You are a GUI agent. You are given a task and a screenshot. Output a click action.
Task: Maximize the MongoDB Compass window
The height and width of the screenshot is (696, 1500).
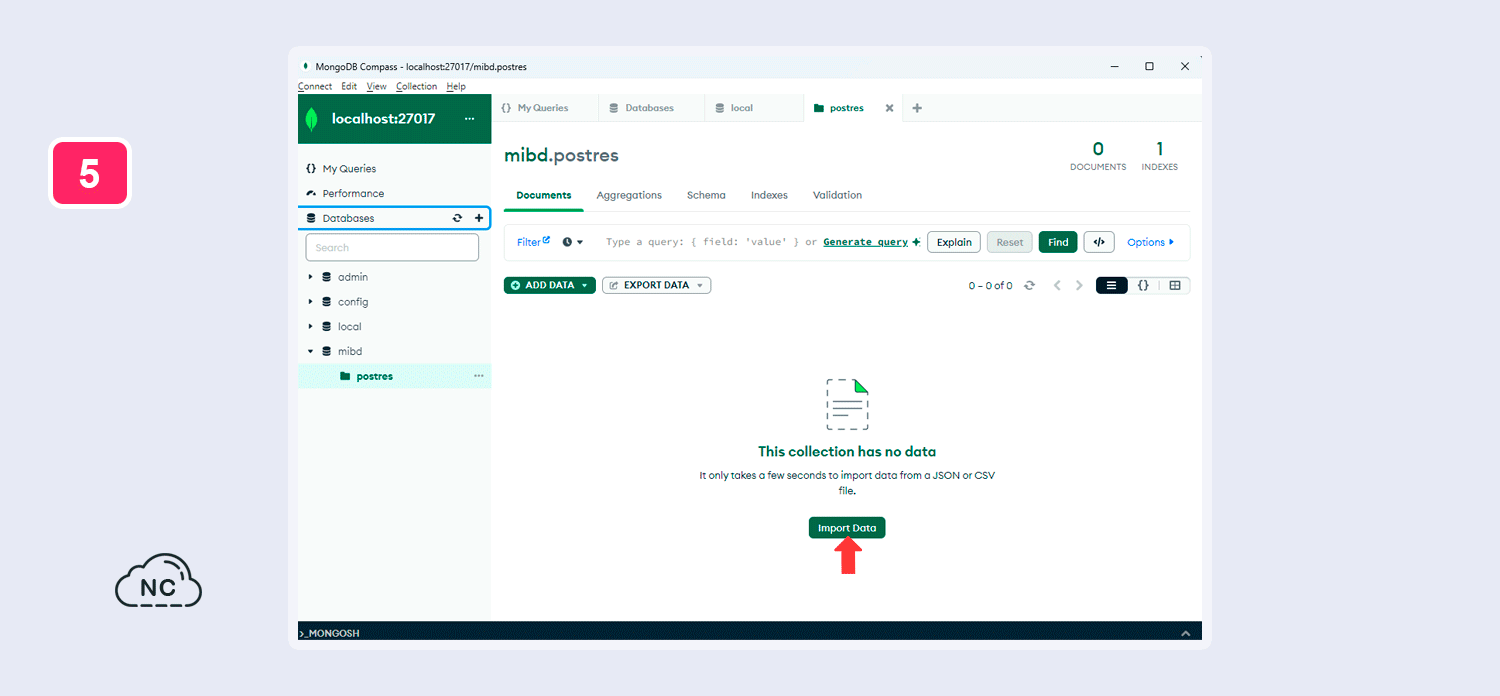coord(1149,66)
